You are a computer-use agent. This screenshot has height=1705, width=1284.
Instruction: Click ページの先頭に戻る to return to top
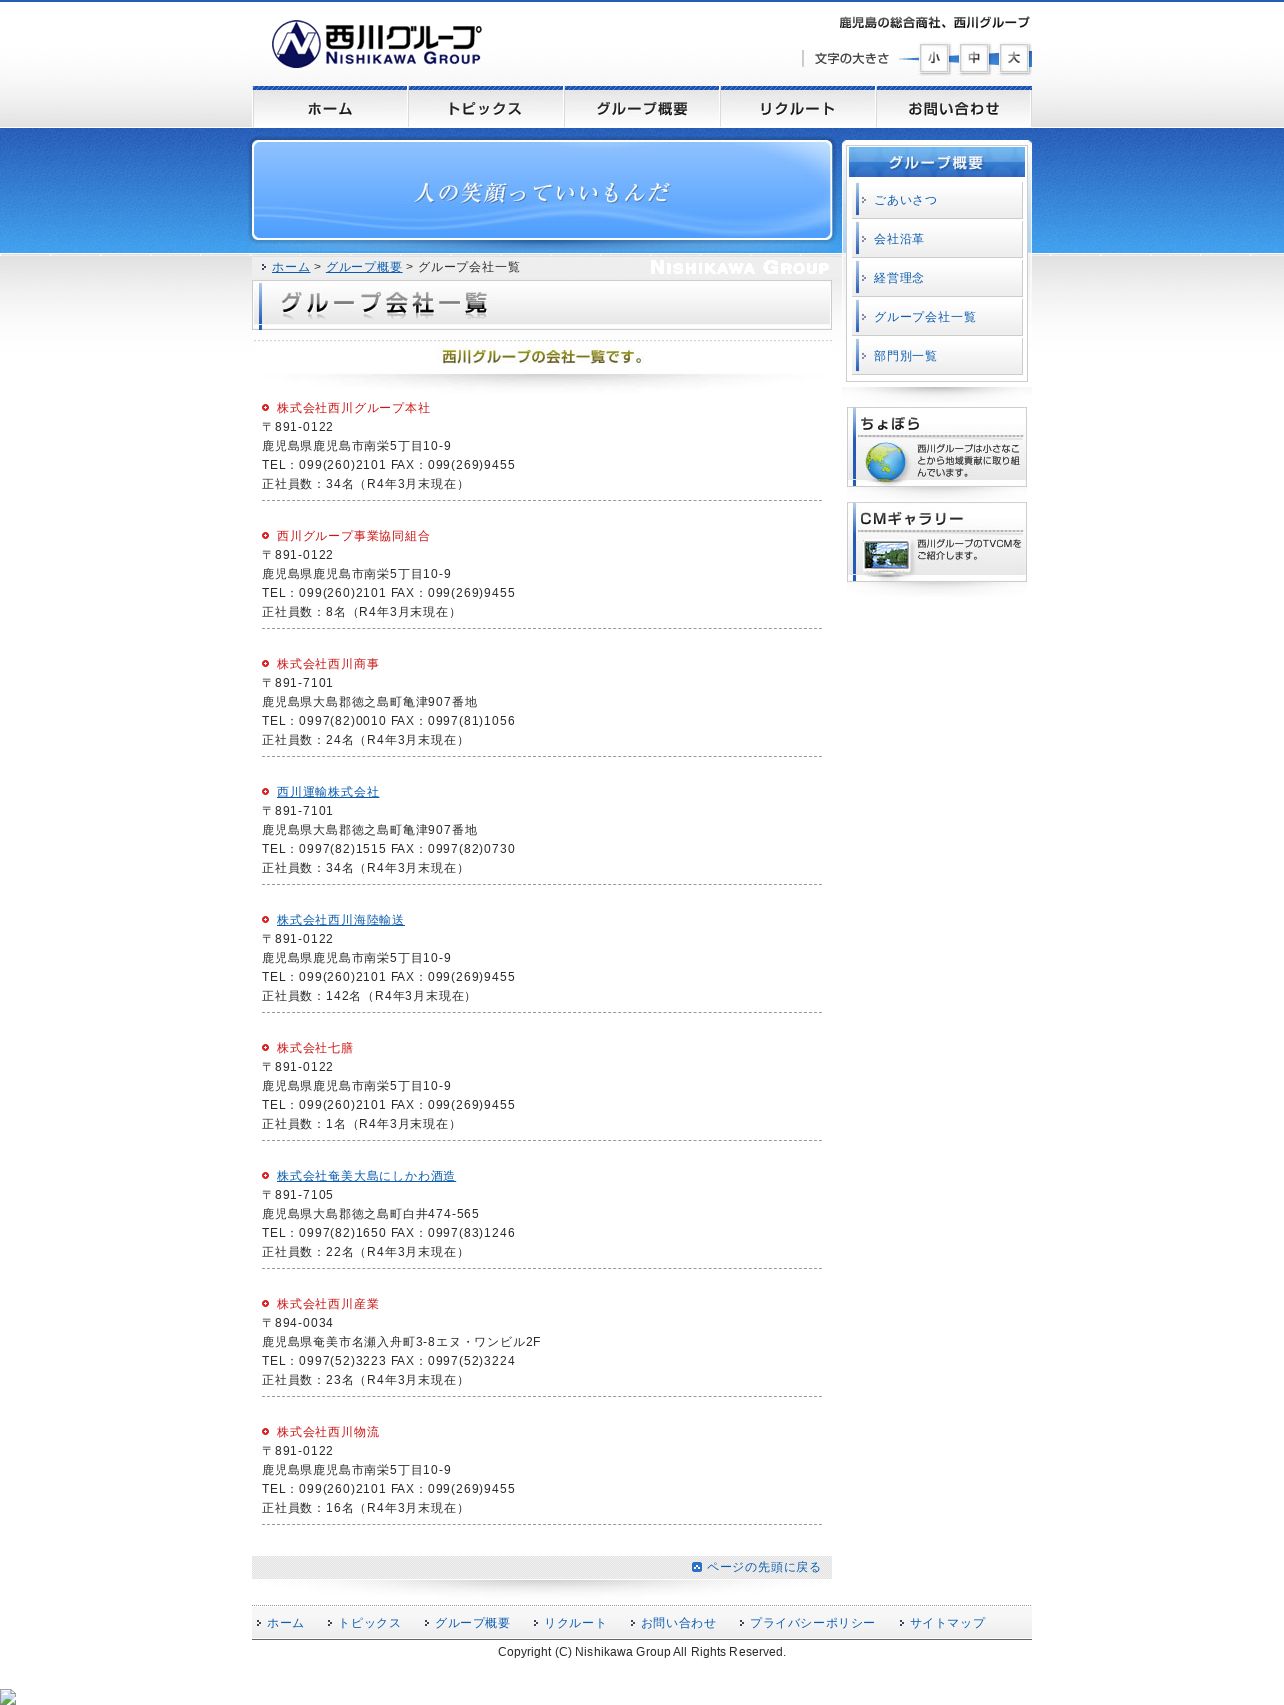(763, 1567)
